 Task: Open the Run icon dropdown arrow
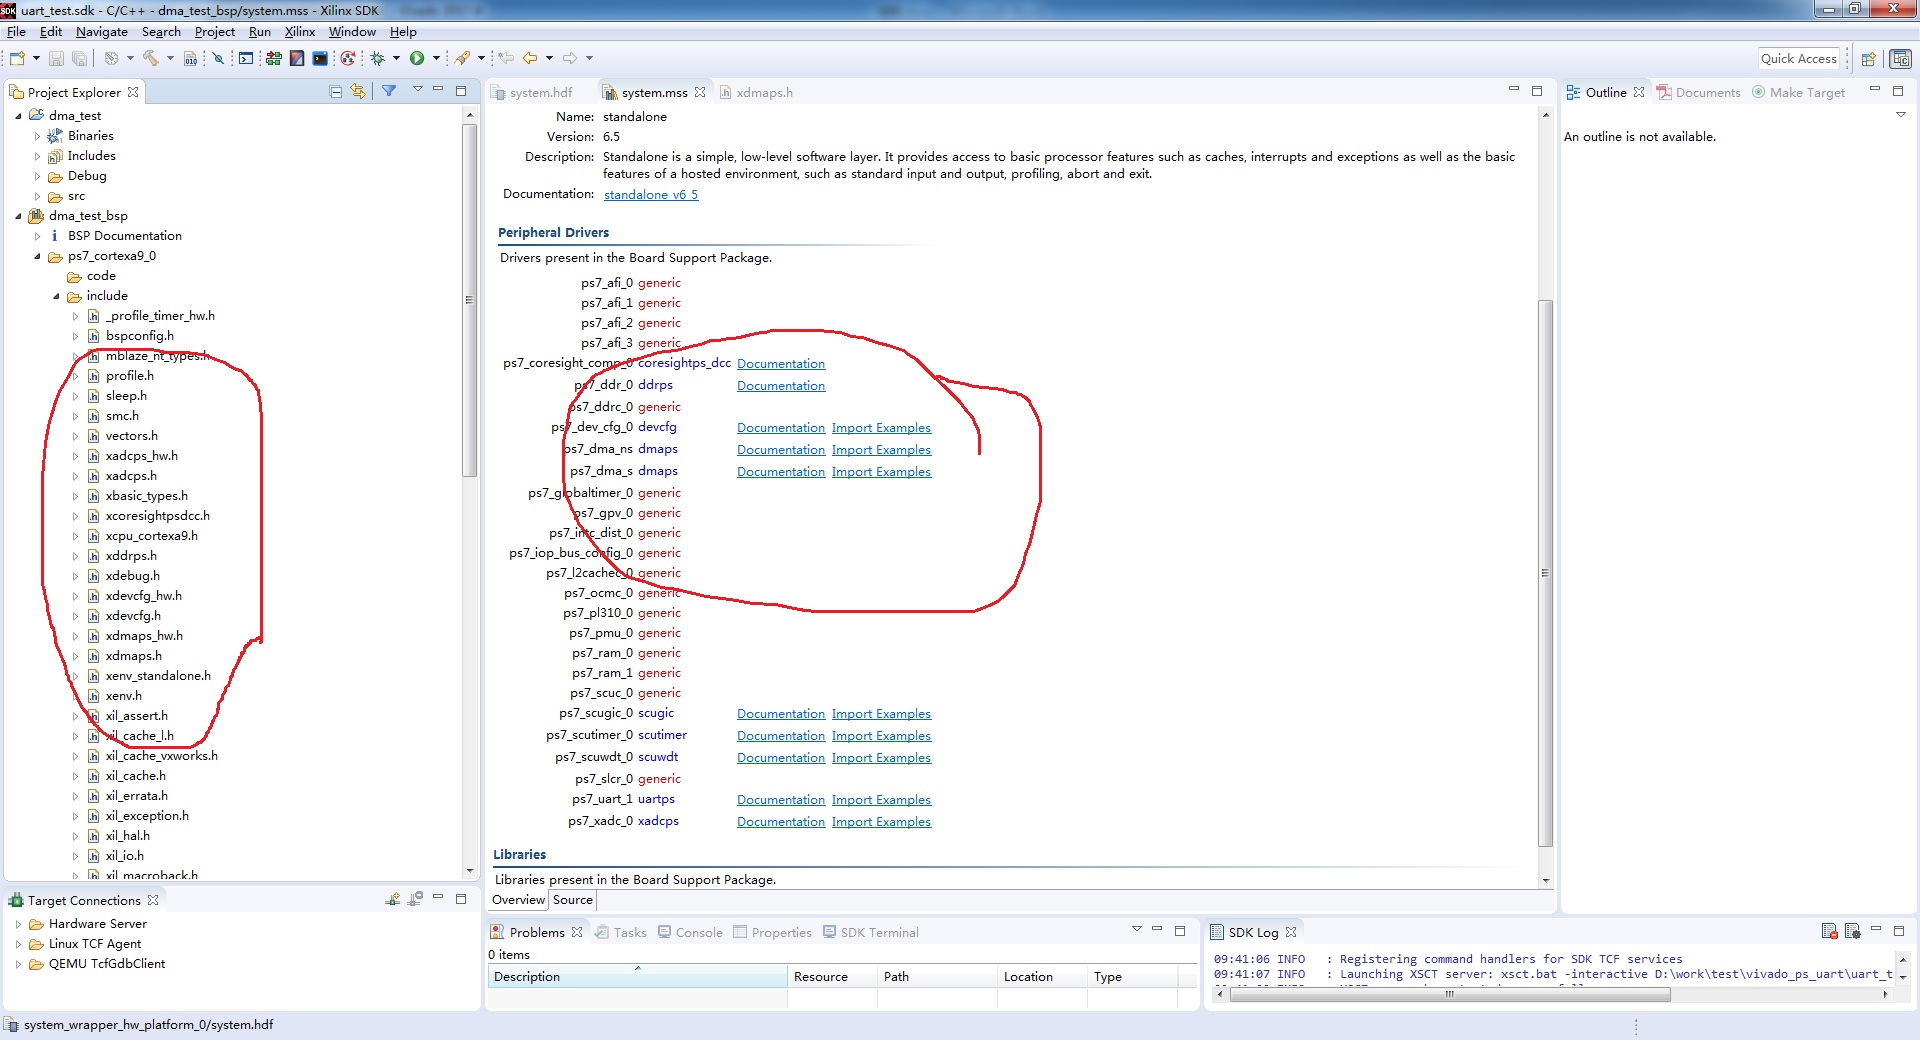click(x=436, y=59)
